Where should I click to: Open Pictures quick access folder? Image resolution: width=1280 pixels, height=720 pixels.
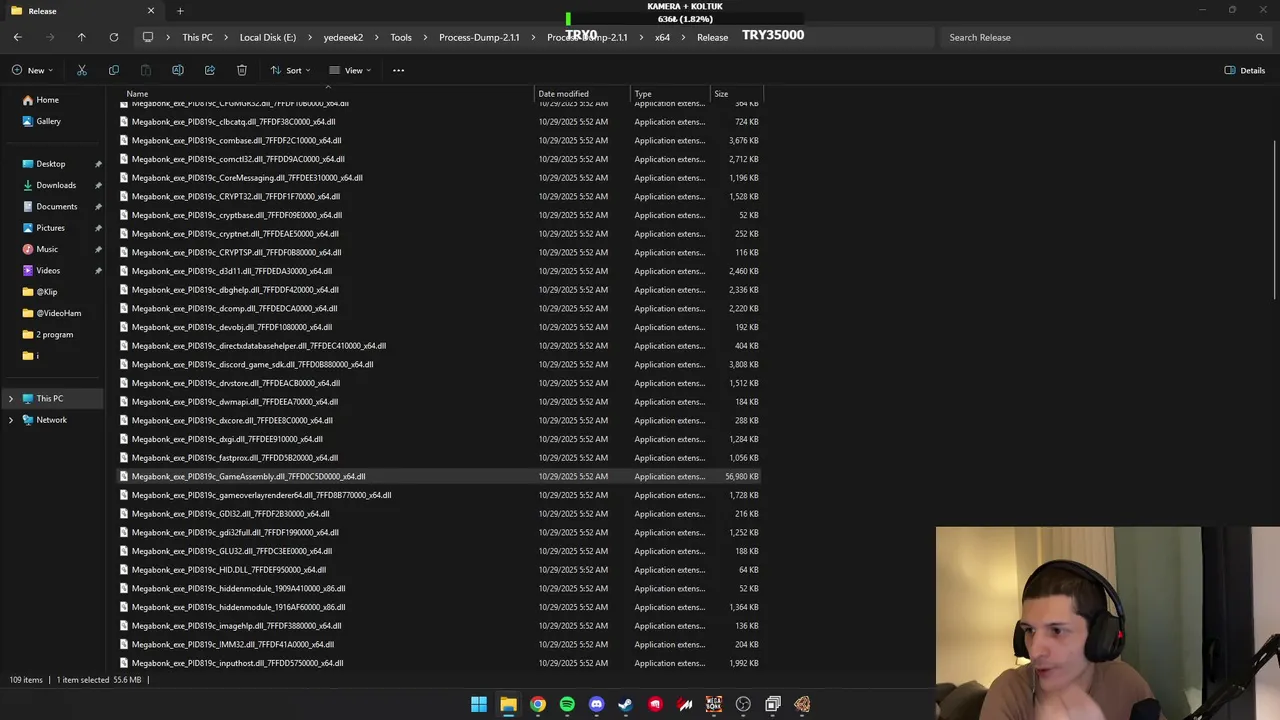(x=50, y=228)
